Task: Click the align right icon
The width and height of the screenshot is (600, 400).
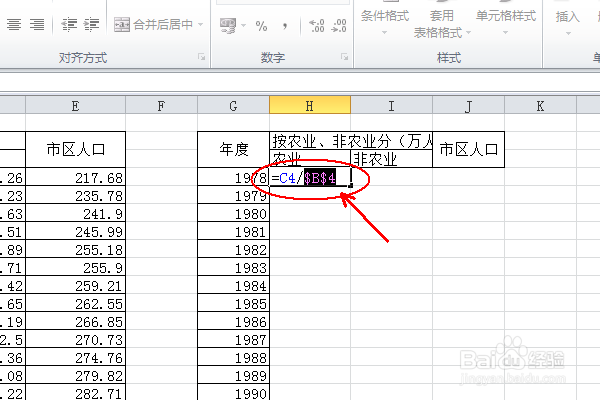Action: pos(37,24)
